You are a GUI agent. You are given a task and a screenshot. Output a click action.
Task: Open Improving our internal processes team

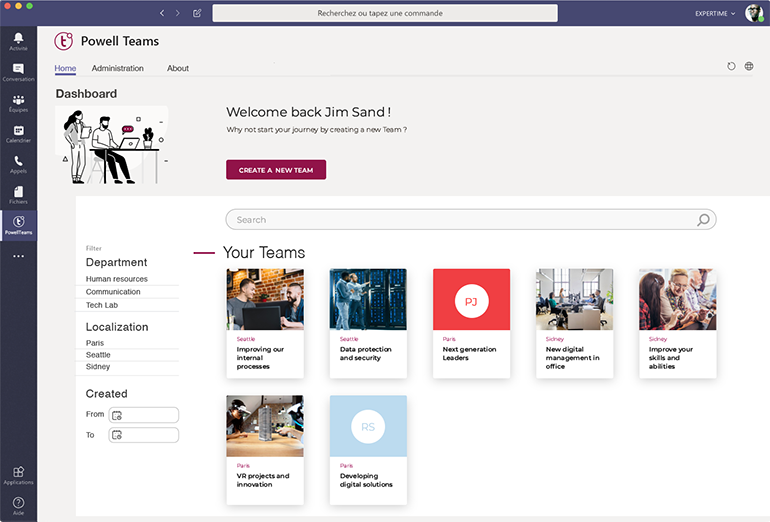click(265, 323)
